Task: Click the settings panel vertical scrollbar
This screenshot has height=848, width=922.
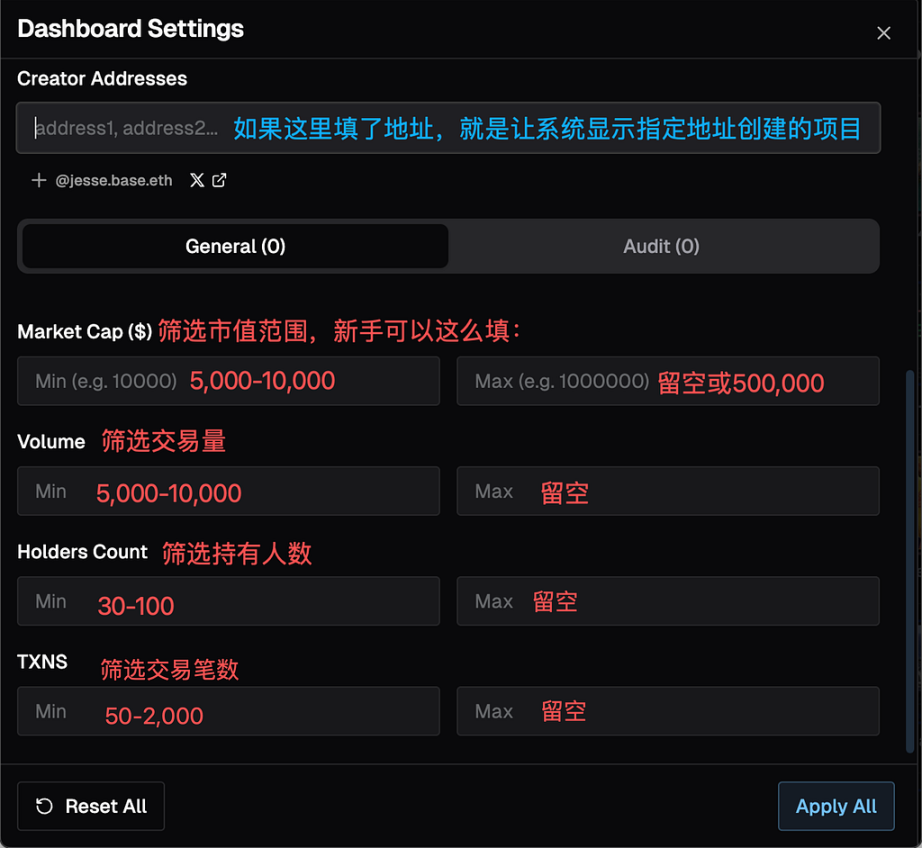Action: tap(909, 560)
